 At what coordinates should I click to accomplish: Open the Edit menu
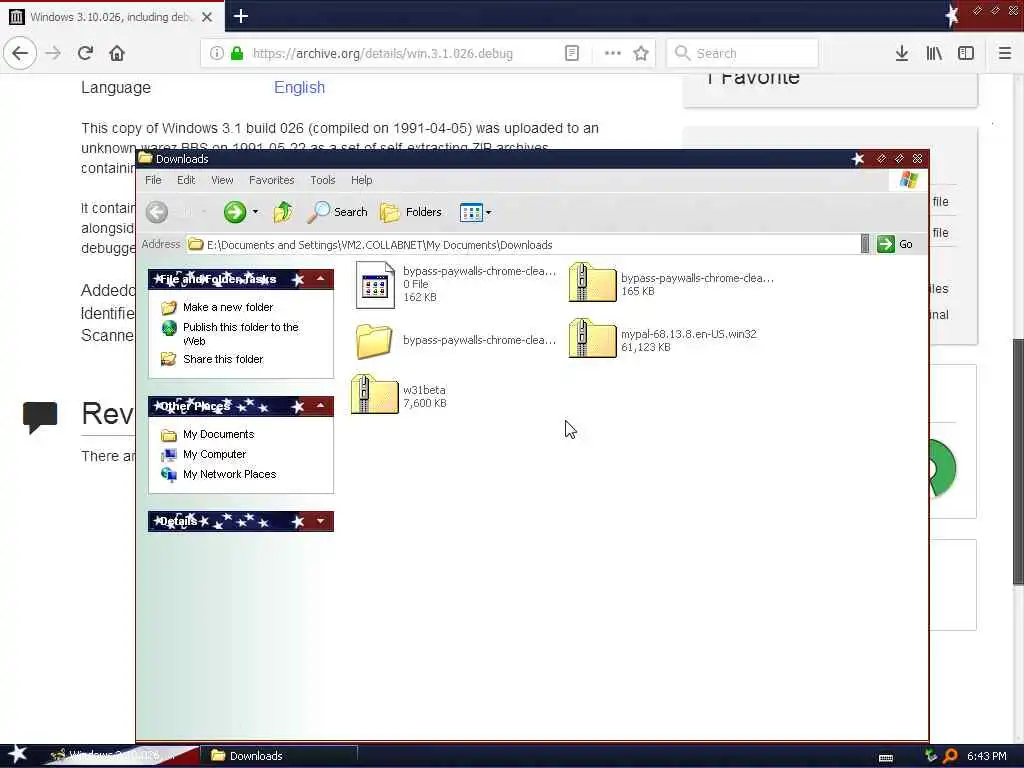point(186,180)
